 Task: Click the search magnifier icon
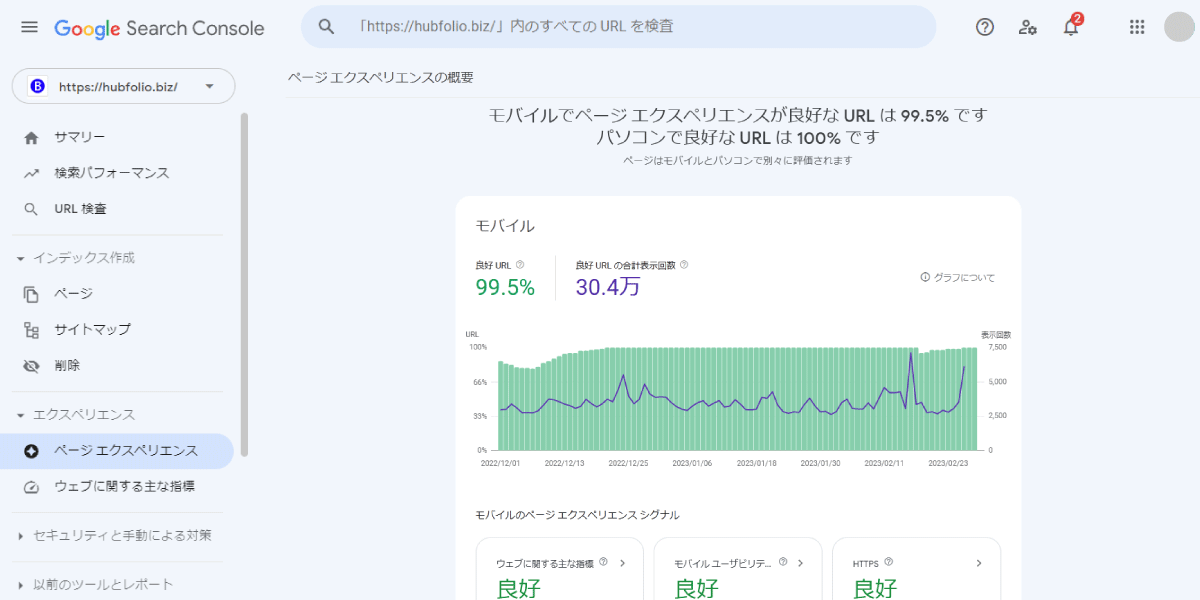[x=326, y=27]
